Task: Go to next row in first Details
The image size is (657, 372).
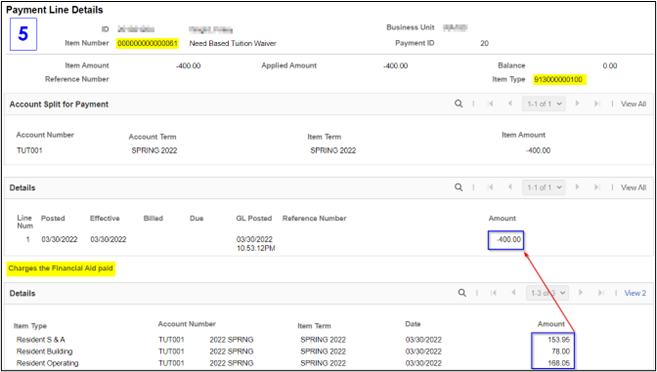Action: coord(577,187)
